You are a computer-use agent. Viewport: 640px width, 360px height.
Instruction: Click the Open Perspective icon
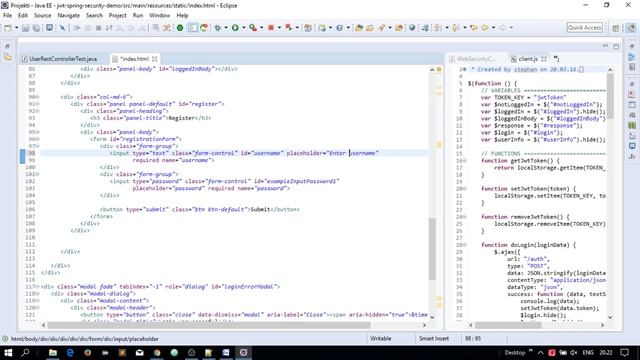click(x=616, y=28)
